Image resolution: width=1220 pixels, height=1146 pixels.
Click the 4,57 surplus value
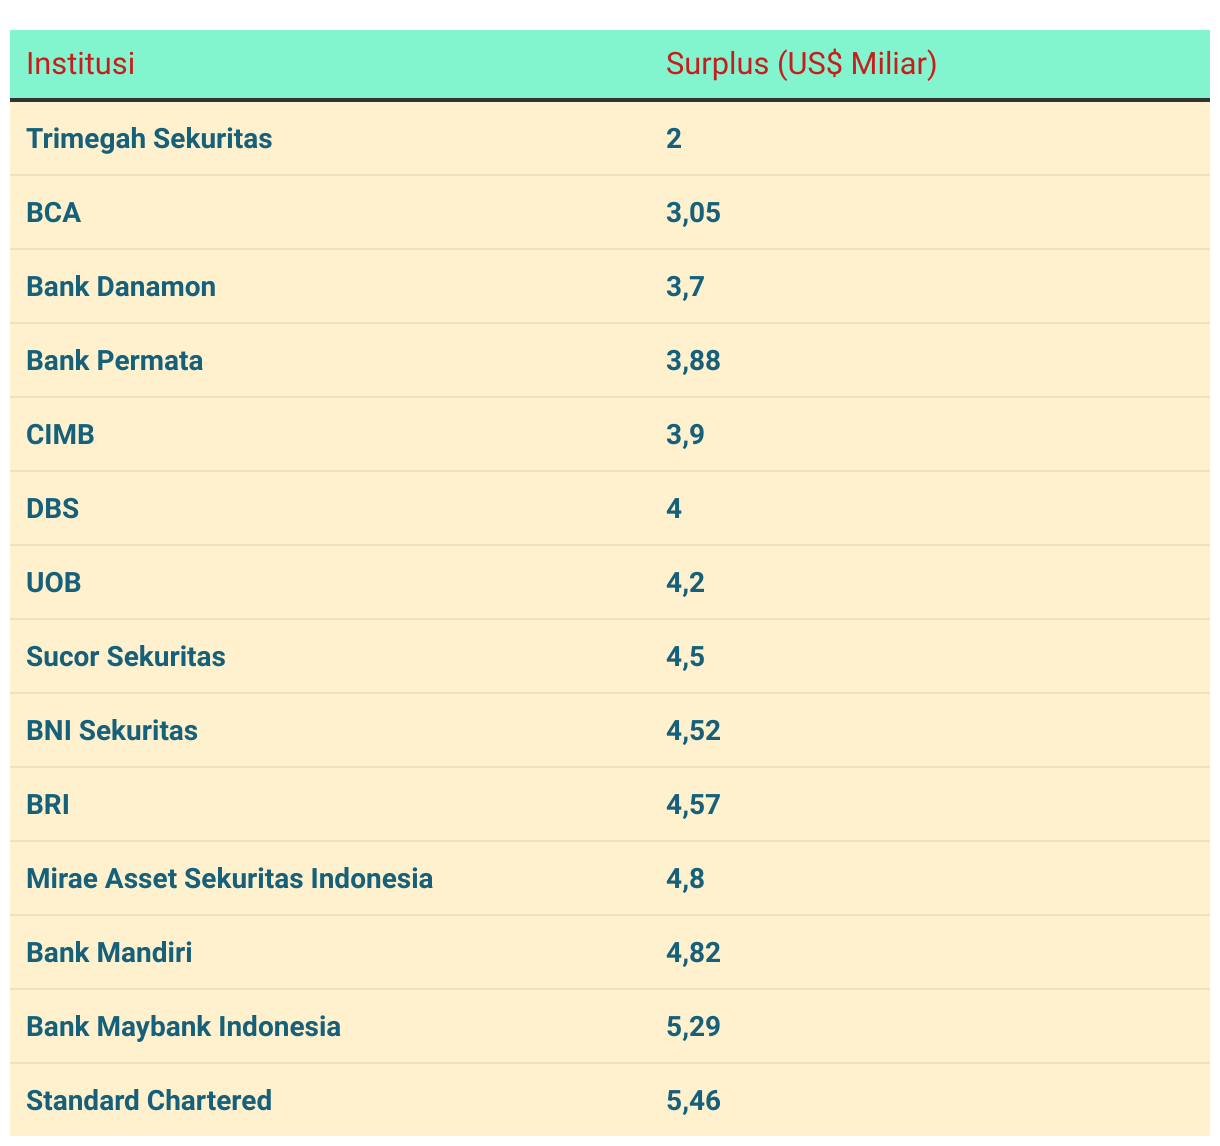point(693,804)
